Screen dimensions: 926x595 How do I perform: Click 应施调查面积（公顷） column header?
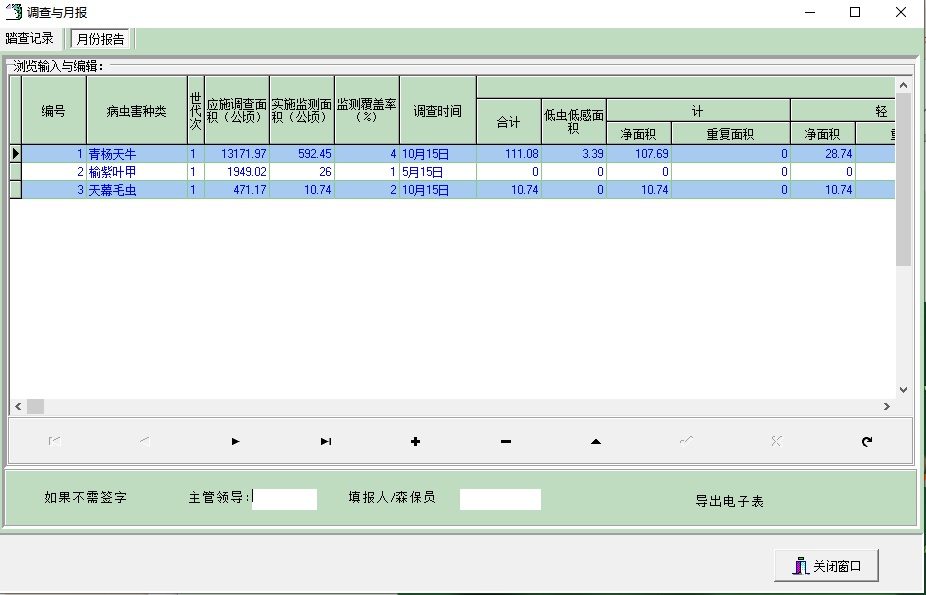click(236, 110)
